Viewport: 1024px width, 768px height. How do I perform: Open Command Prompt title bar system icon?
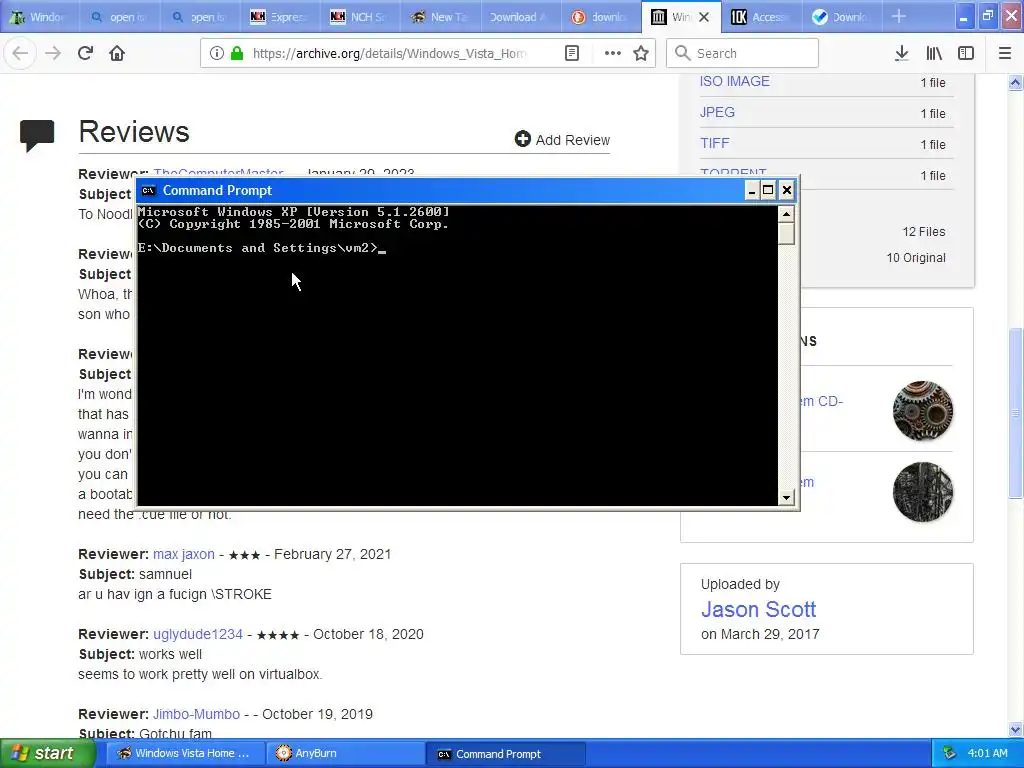[149, 191]
